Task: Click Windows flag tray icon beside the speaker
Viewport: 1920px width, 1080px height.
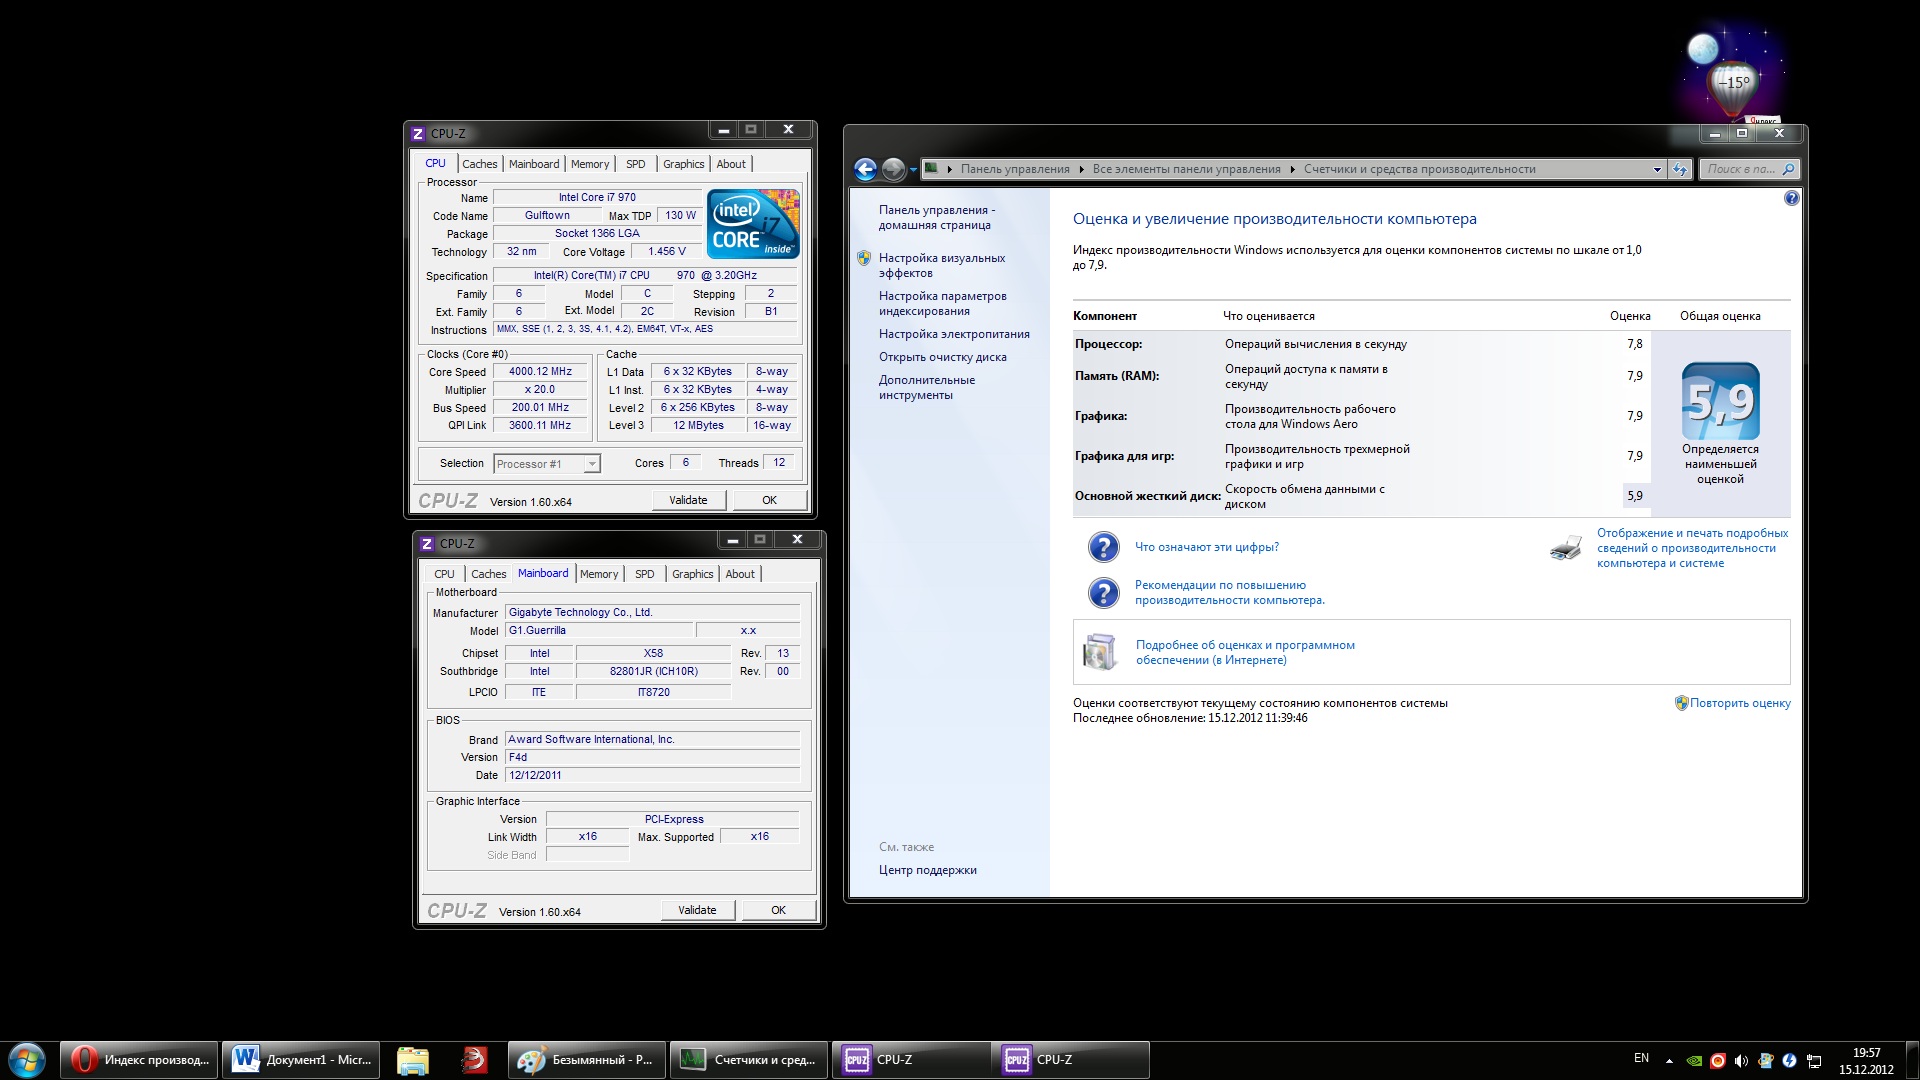Action: click(1765, 1061)
